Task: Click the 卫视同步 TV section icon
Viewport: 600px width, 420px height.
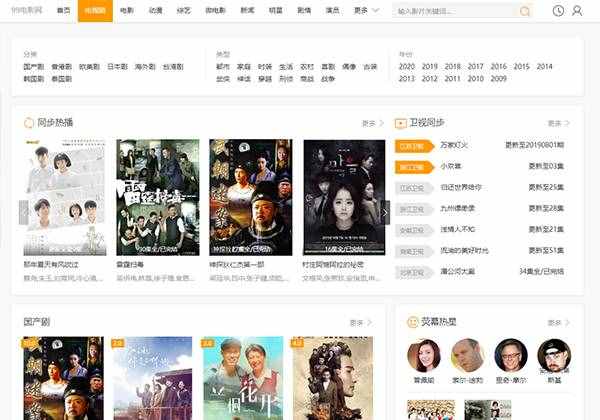Action: pyautogui.click(x=400, y=123)
